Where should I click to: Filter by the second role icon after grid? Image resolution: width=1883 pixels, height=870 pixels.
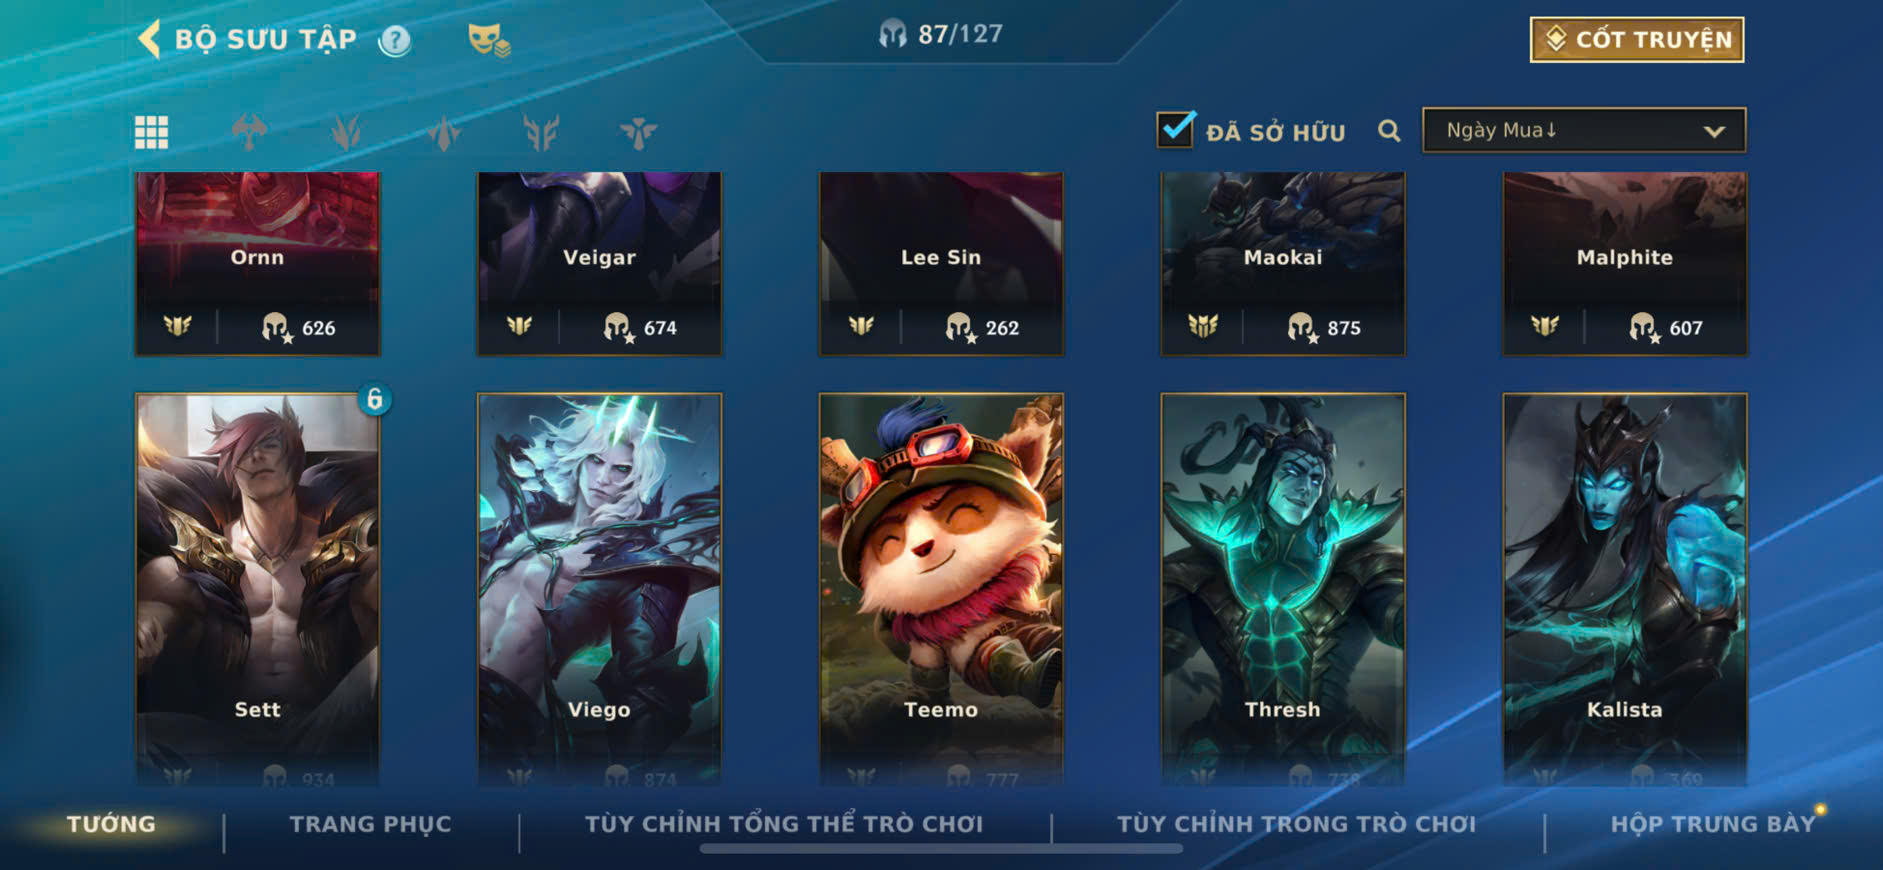click(x=346, y=132)
